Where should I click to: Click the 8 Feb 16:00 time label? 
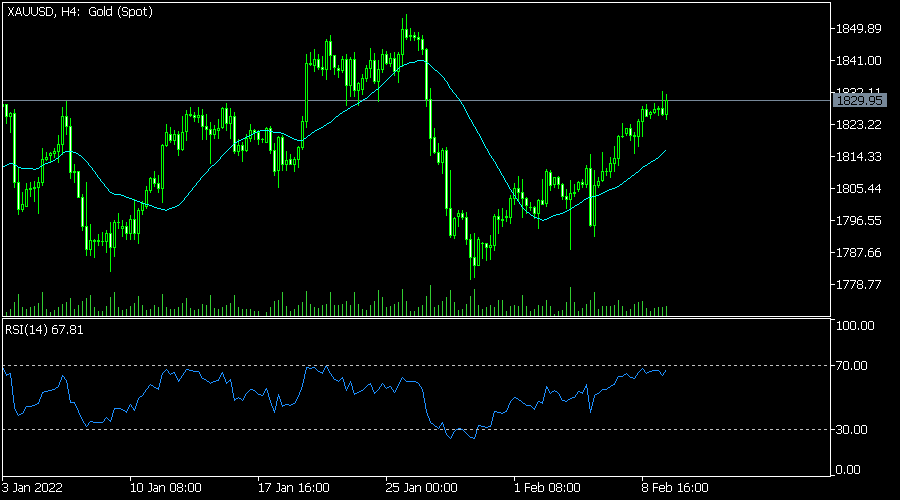(x=674, y=488)
